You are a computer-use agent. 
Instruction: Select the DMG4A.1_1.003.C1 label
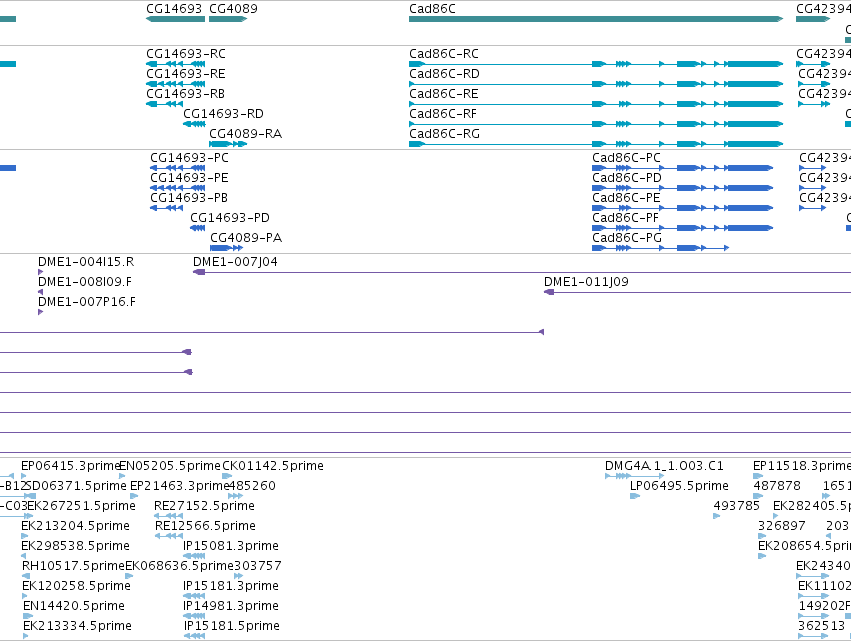664,466
